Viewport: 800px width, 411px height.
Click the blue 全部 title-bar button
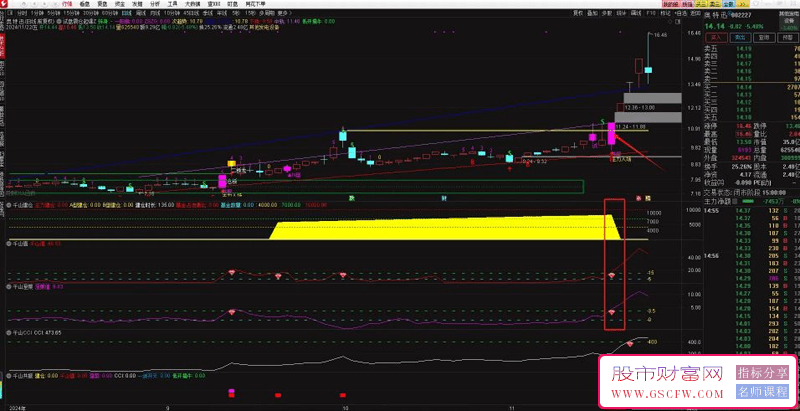(x=728, y=3)
